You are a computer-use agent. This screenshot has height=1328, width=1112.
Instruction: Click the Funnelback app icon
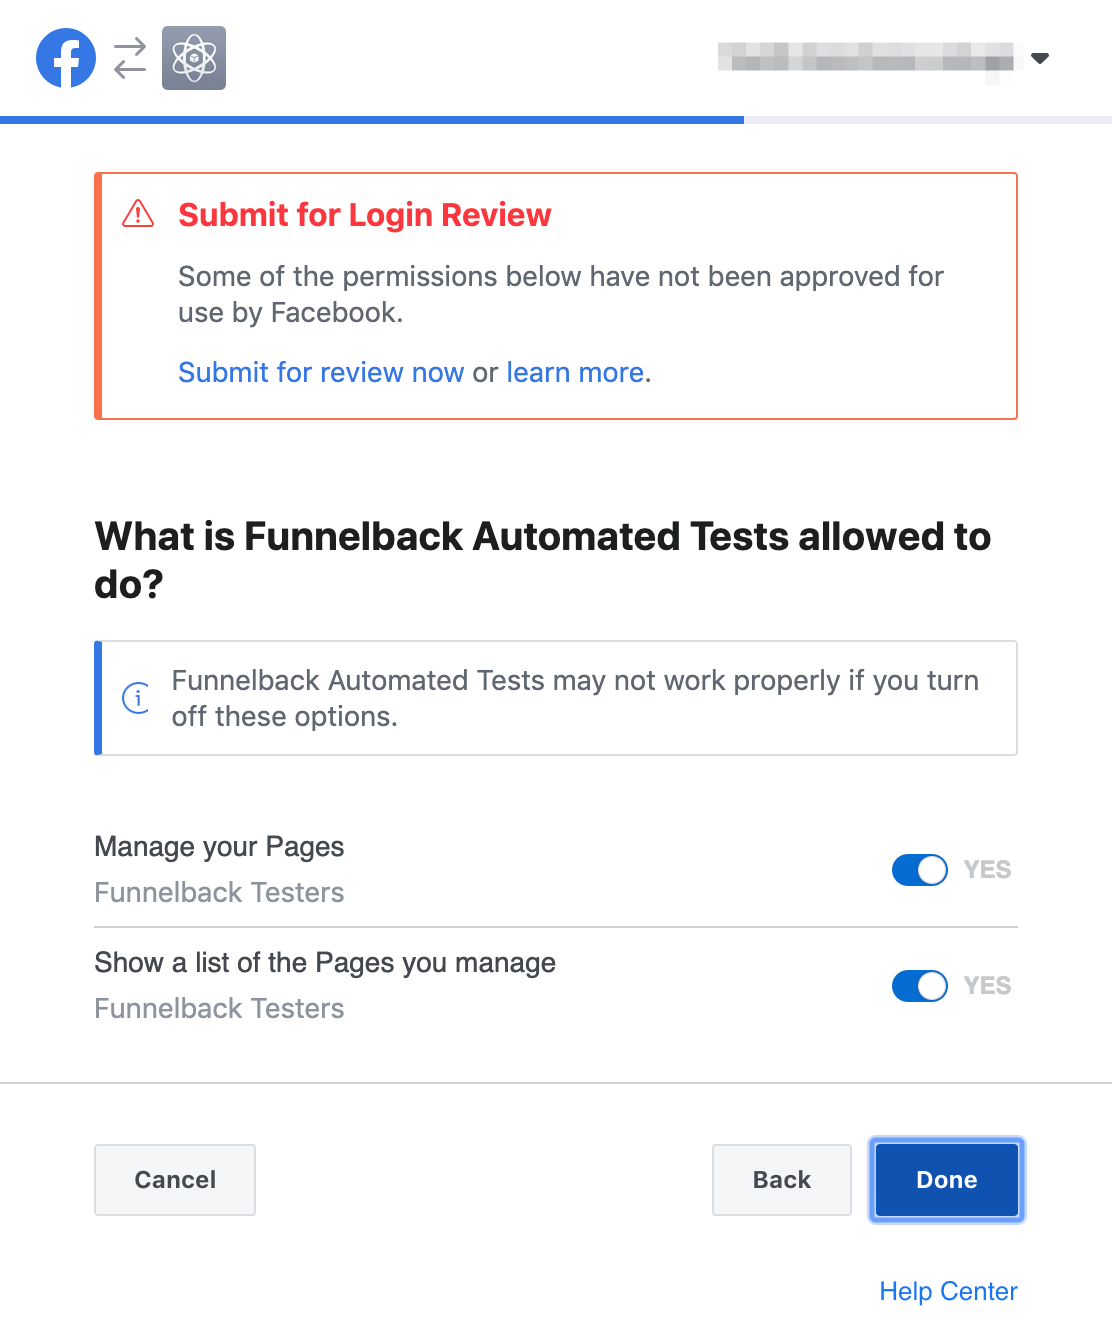[194, 58]
